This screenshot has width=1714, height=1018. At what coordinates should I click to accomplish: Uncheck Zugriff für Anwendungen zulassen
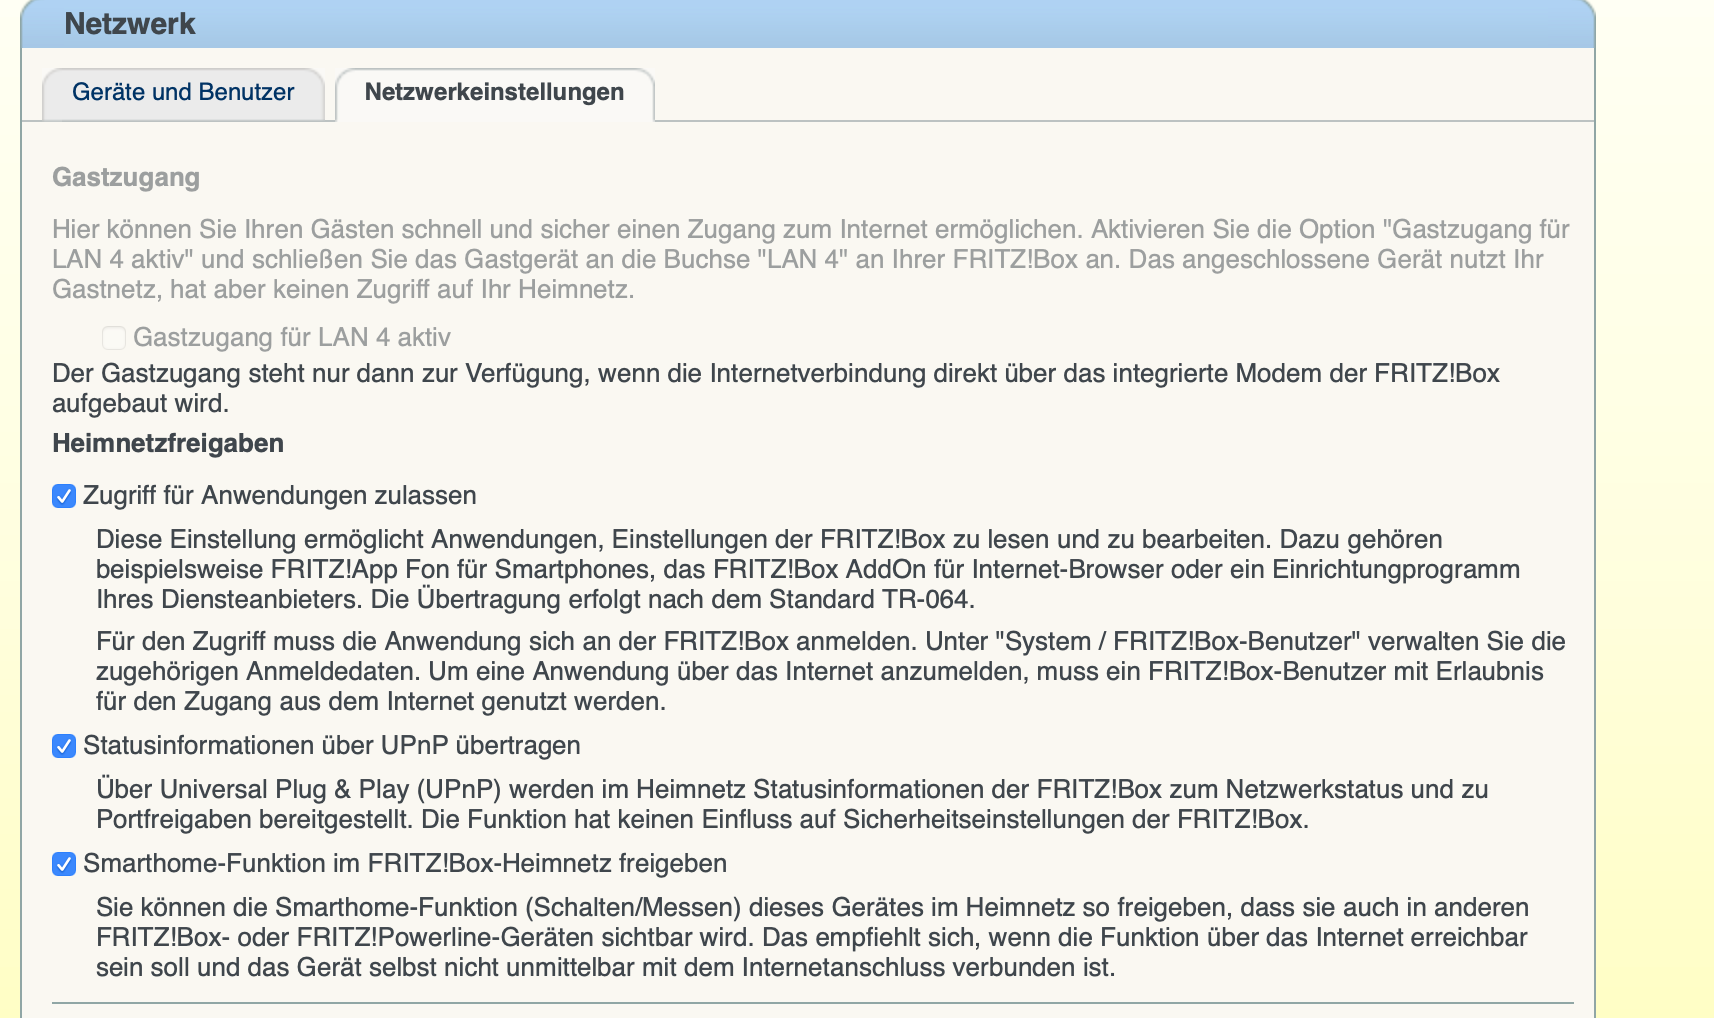(64, 496)
